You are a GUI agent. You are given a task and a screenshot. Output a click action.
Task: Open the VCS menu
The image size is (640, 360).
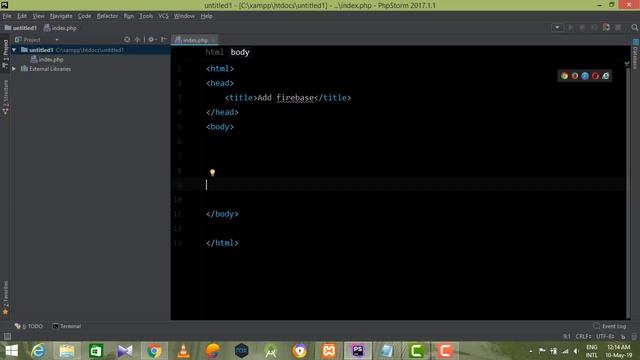163,16
